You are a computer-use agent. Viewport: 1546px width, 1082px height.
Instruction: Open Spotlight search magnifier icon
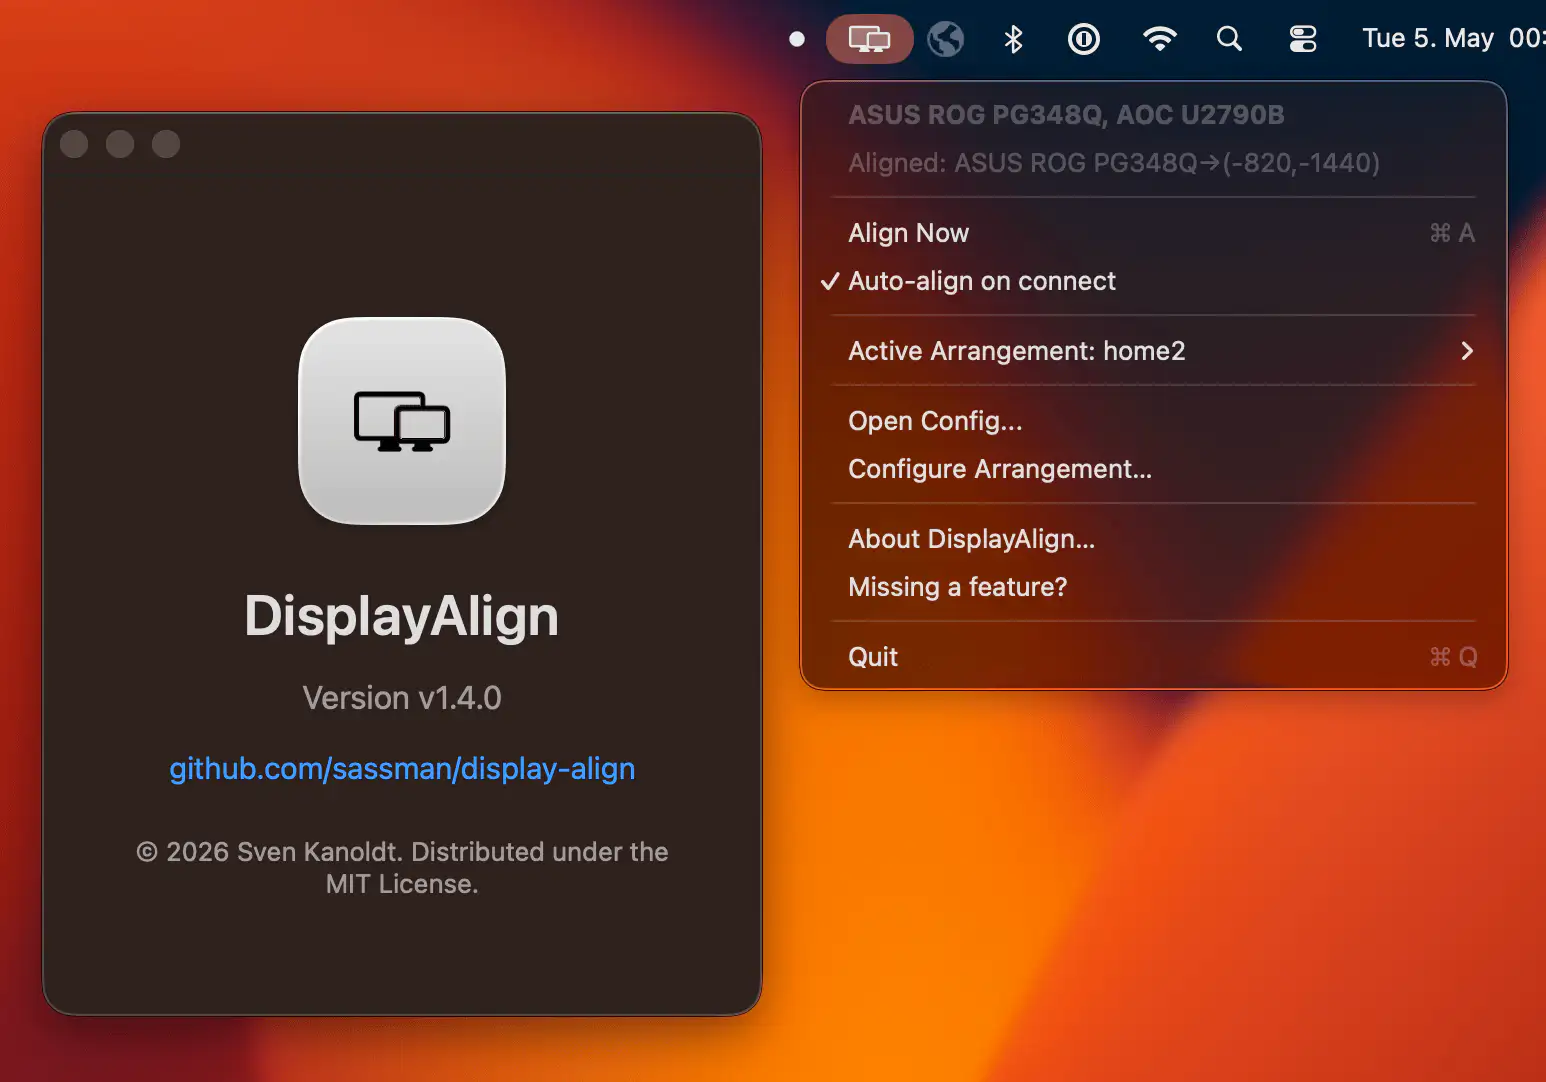click(1229, 39)
